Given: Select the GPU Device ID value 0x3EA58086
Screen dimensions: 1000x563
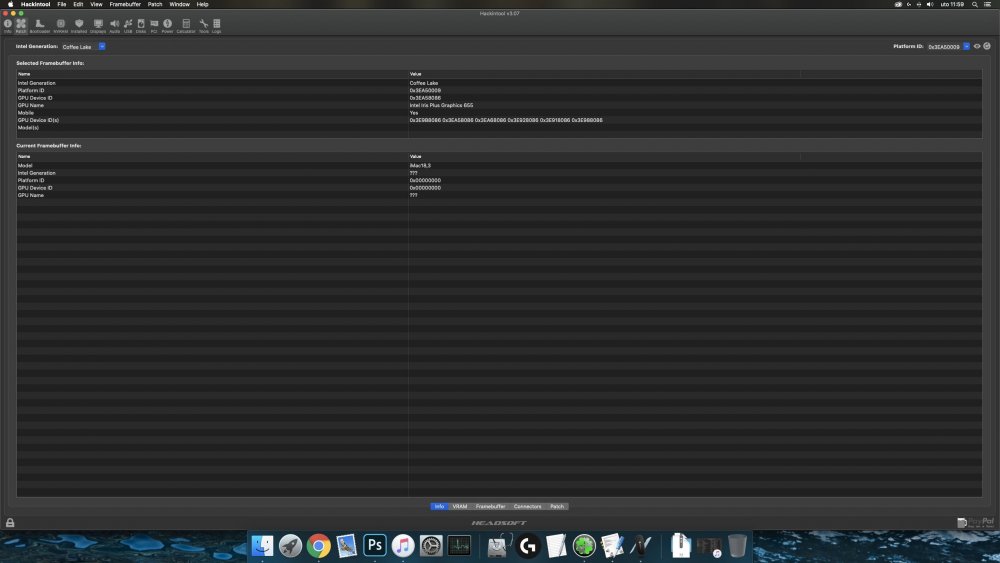Looking at the screenshot, I should (425, 98).
